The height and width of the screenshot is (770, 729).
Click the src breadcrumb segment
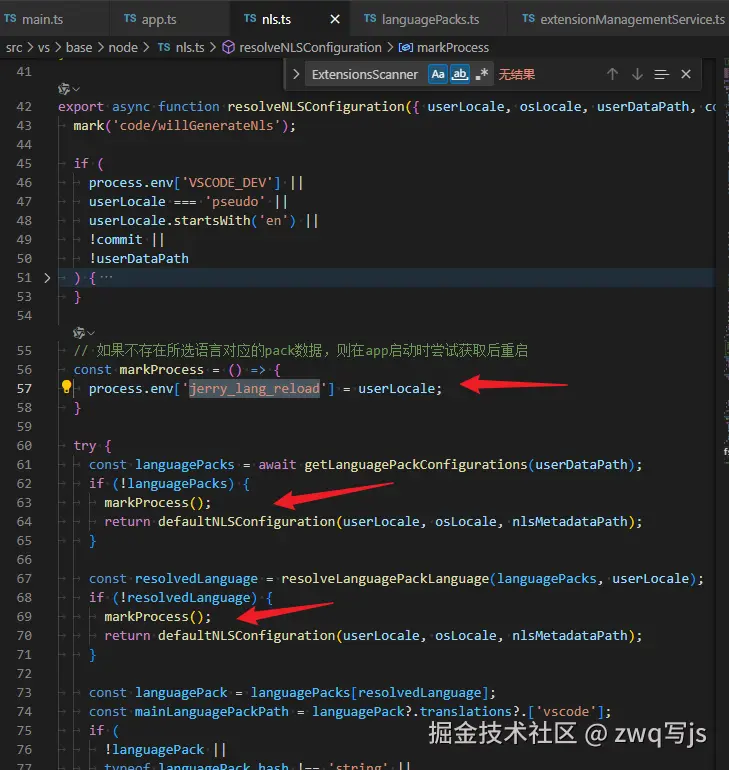point(14,48)
